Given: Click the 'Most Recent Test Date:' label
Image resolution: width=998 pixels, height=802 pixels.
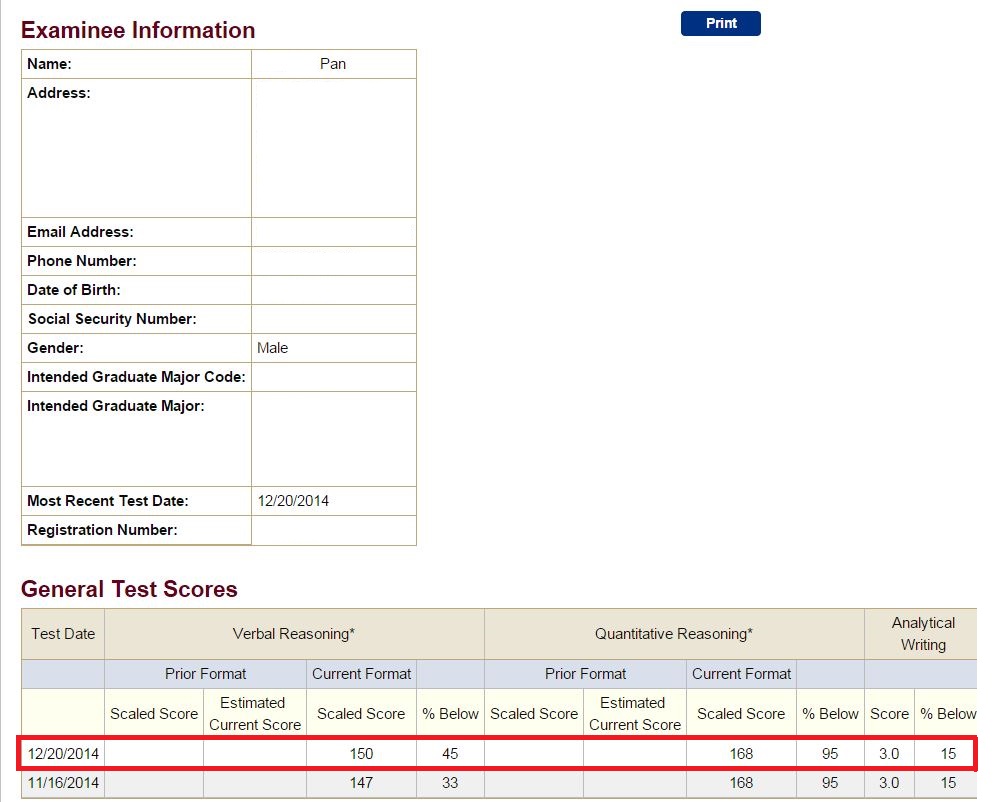Looking at the screenshot, I should point(108,501).
